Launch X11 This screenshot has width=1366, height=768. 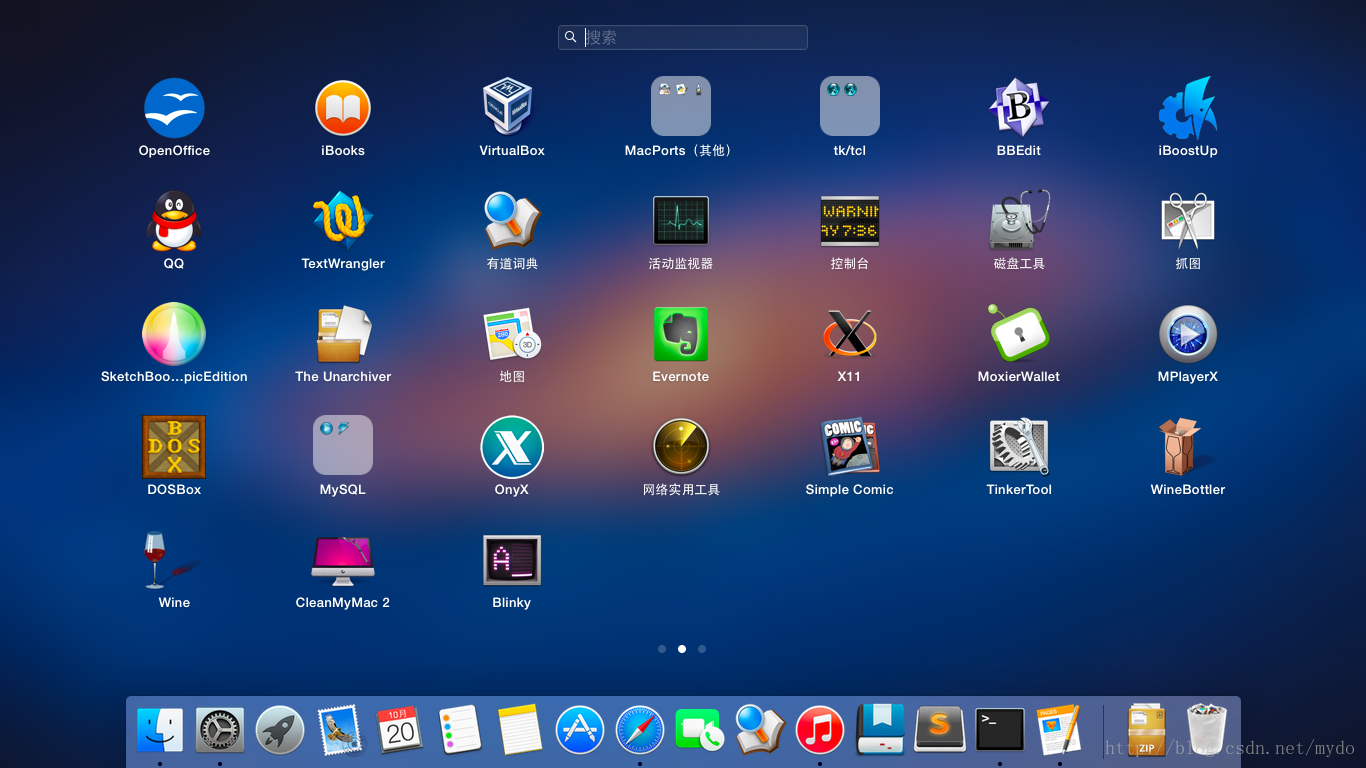tap(850, 334)
